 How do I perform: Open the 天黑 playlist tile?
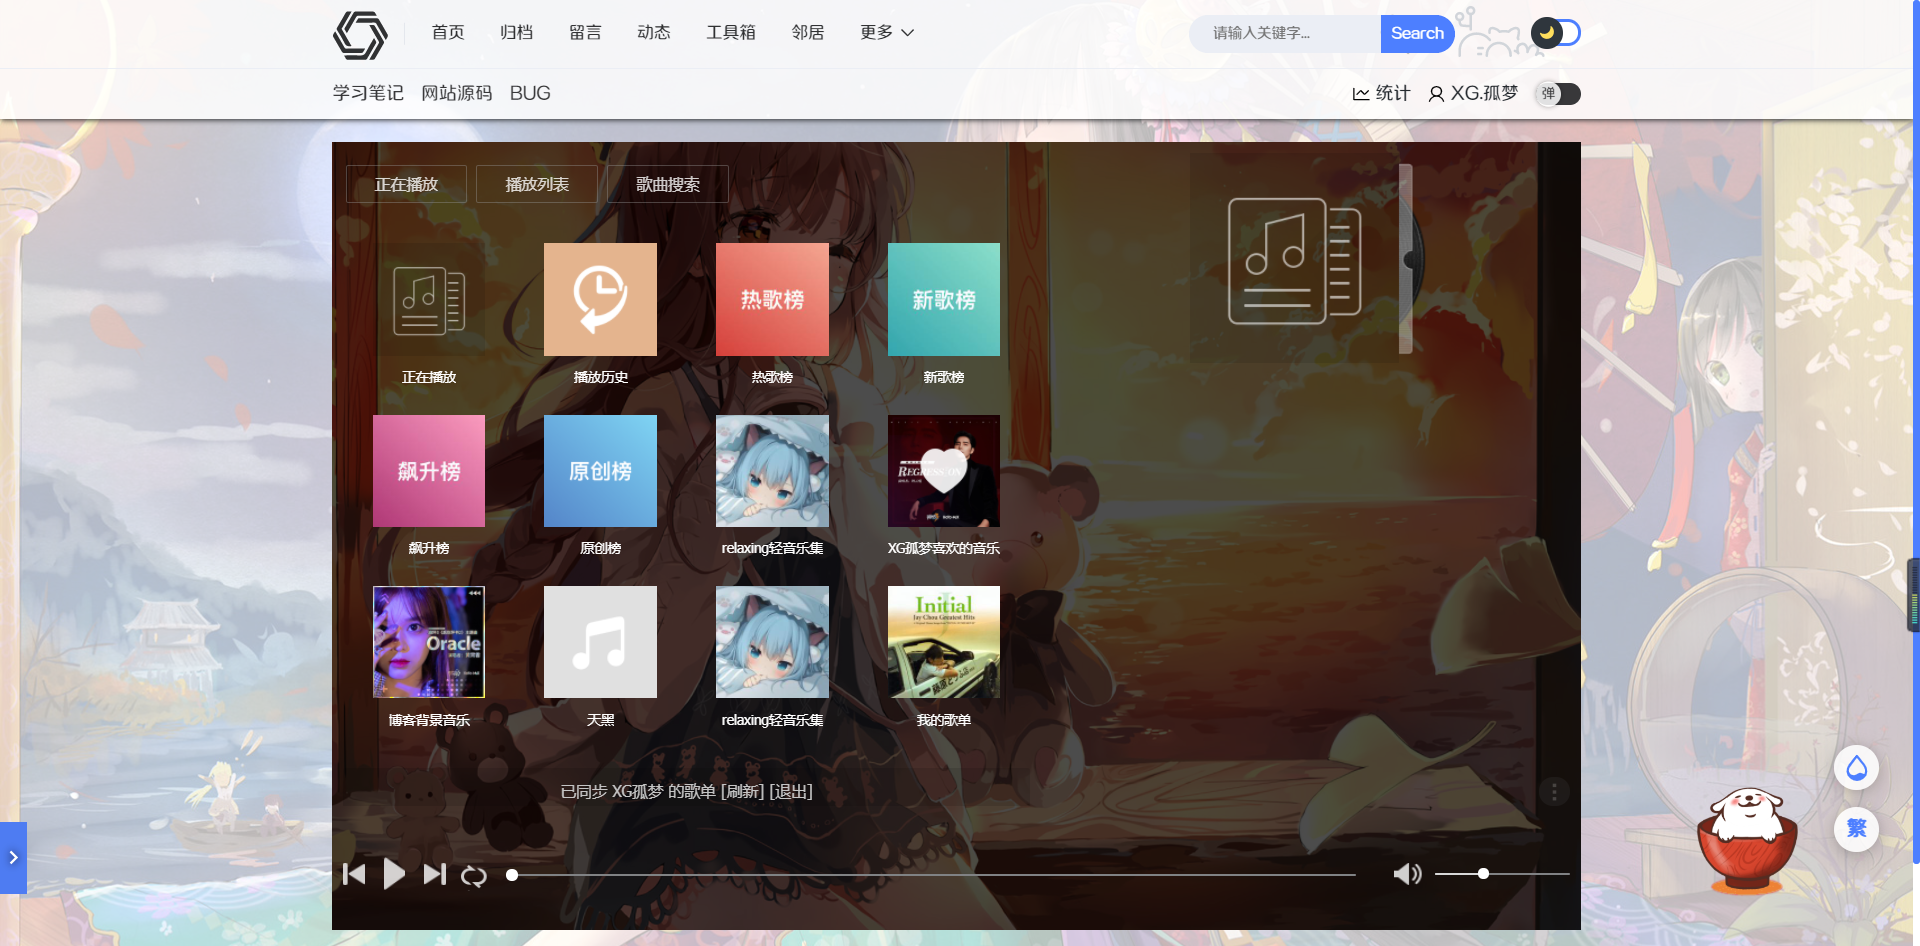(x=600, y=642)
